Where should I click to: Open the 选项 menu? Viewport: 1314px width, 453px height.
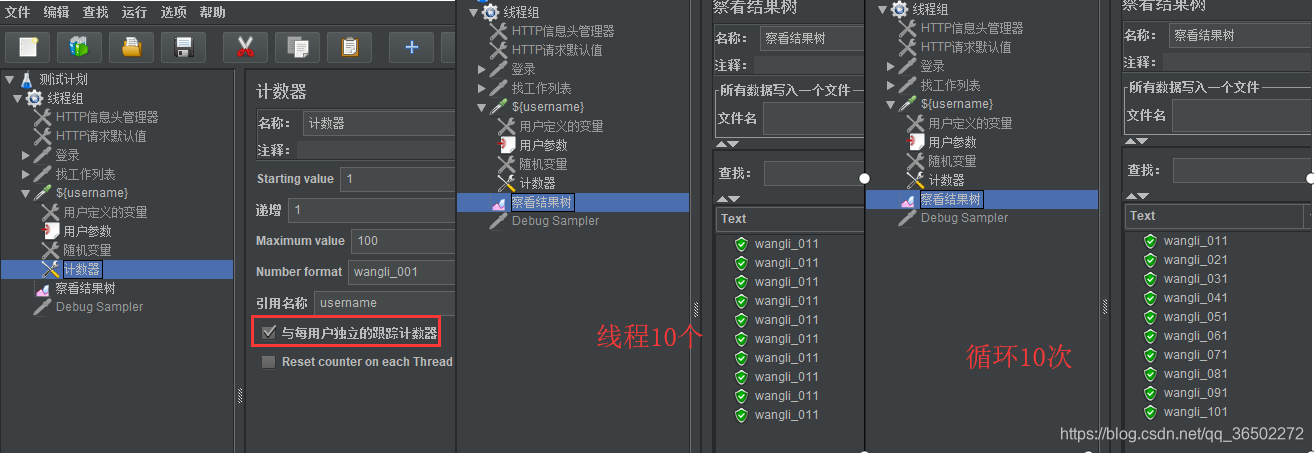pos(173,12)
